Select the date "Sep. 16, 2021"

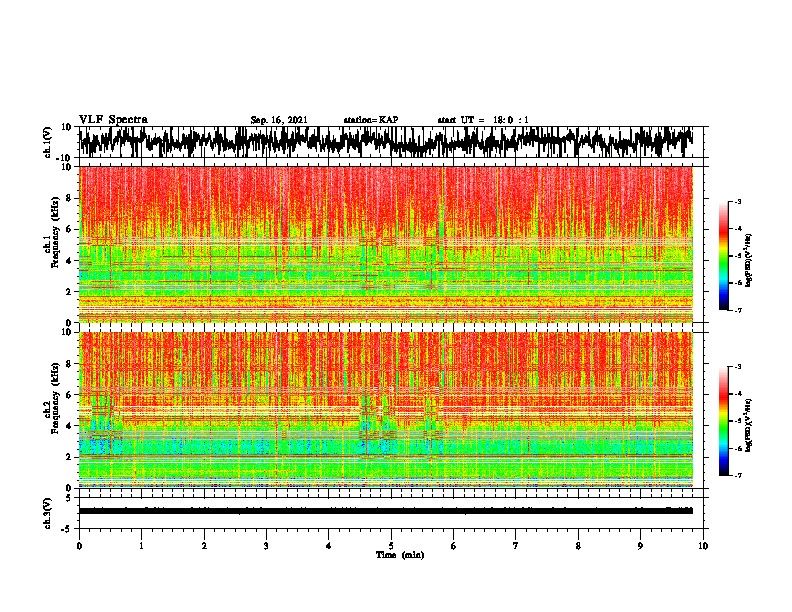point(279,120)
